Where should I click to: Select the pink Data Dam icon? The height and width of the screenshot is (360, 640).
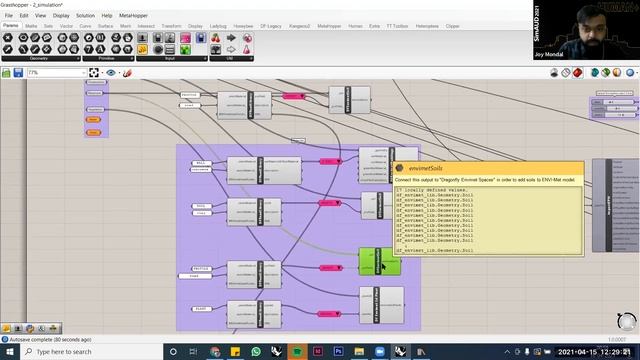pos(247,38)
